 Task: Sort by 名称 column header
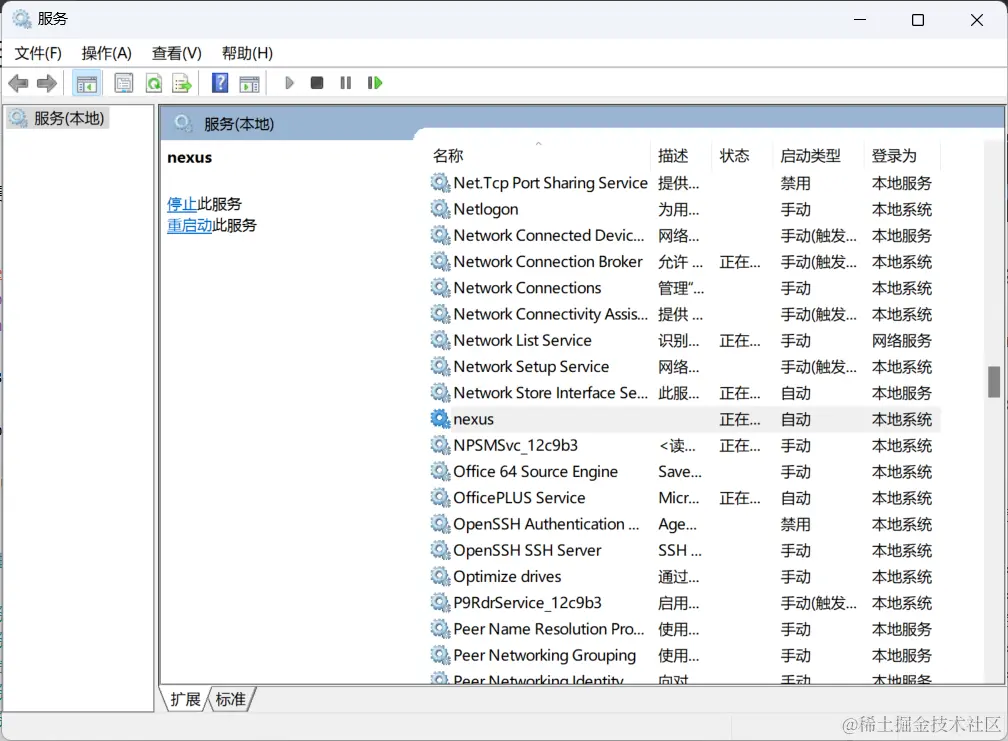point(539,156)
